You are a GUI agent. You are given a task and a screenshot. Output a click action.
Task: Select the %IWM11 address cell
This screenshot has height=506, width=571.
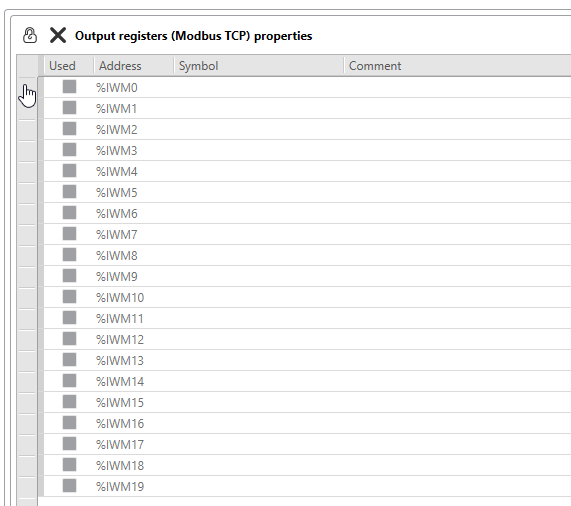point(134,318)
